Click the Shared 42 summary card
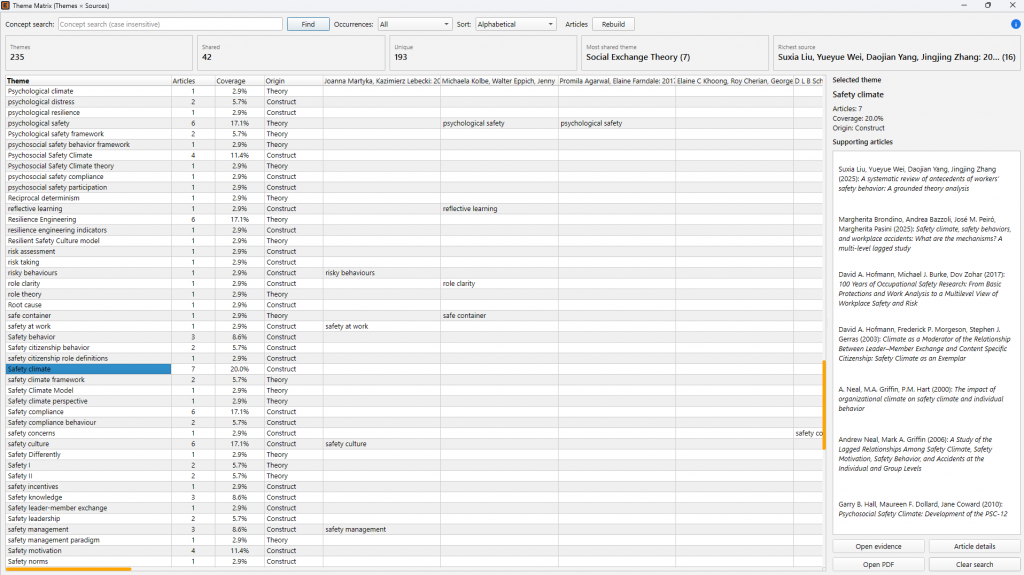 (x=291, y=53)
